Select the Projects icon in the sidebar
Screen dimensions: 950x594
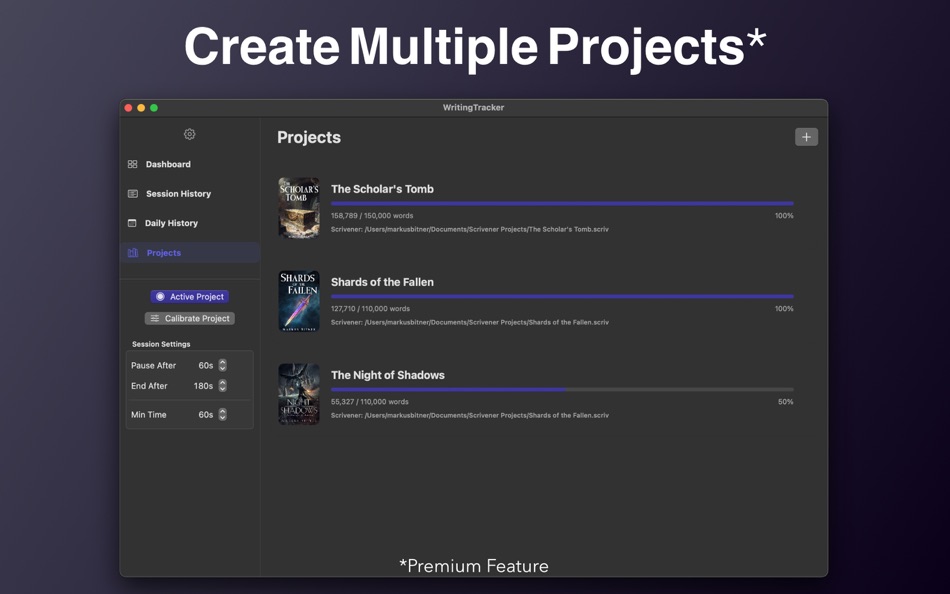tap(133, 252)
